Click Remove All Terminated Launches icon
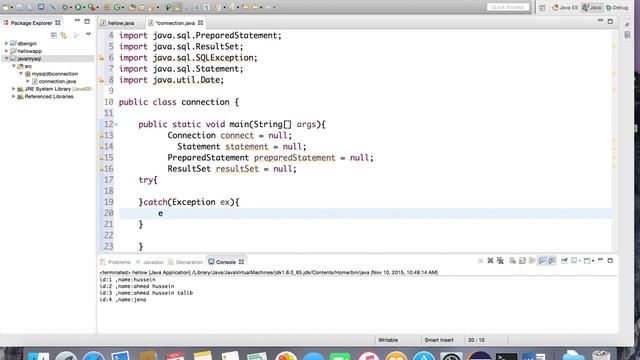 pyautogui.click(x=500, y=260)
